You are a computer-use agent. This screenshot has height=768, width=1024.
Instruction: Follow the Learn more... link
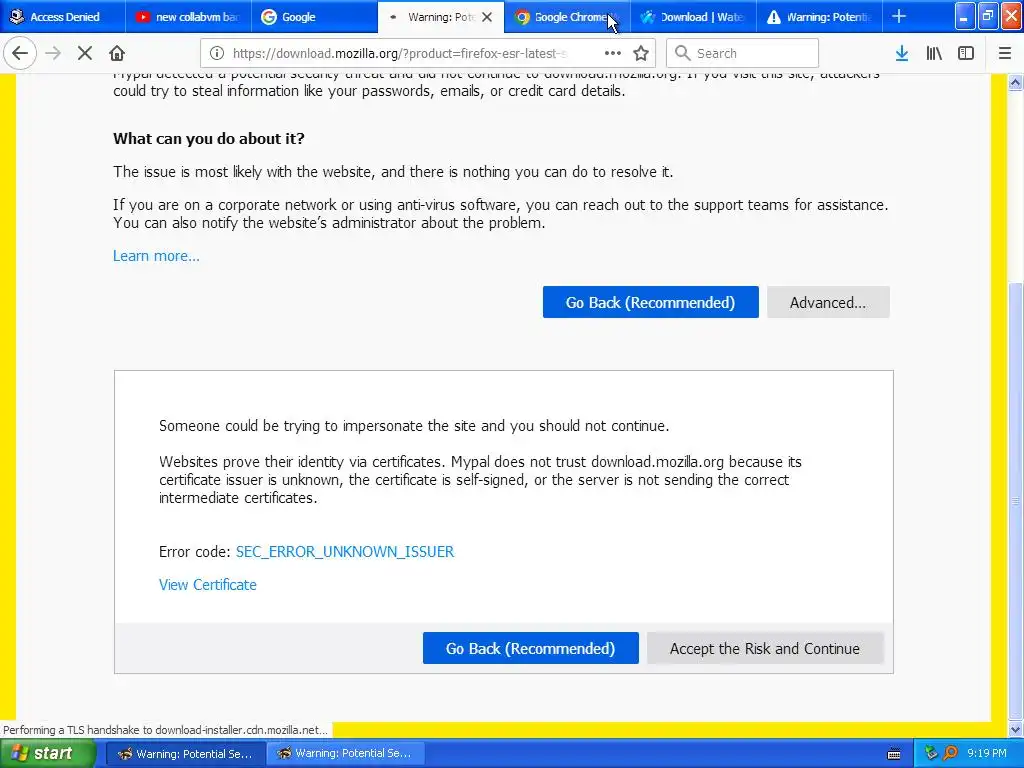pos(156,255)
